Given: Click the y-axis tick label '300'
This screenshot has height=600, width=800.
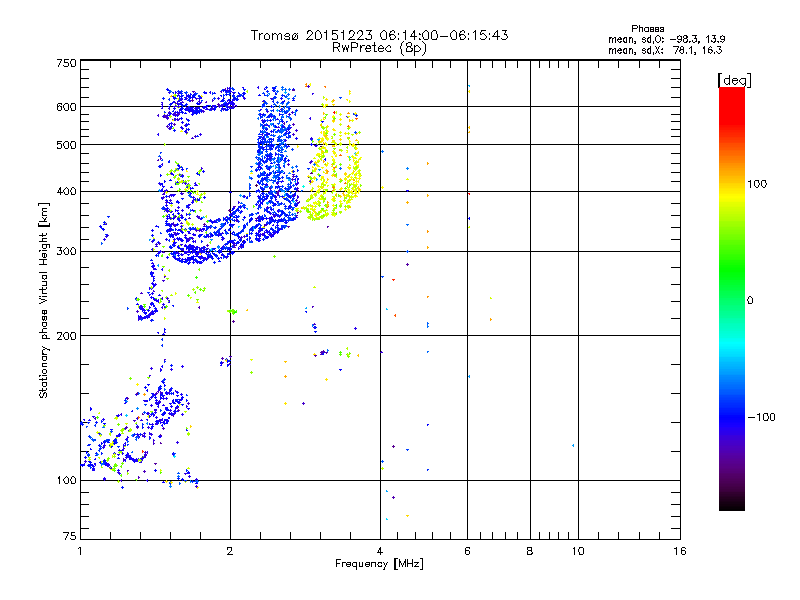Looking at the screenshot, I should click(x=66, y=252).
